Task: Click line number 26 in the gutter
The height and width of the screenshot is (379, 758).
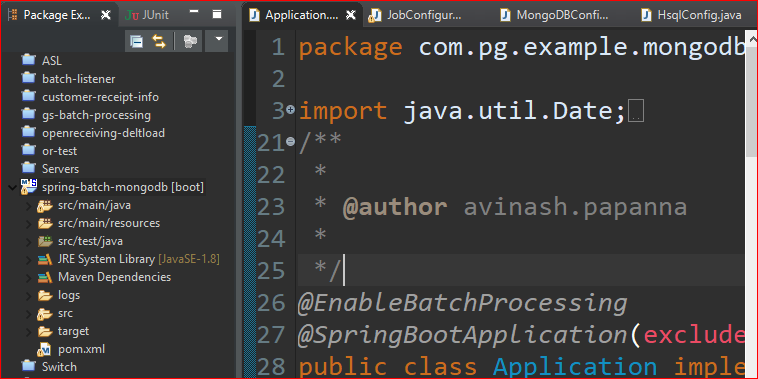Action: tap(272, 303)
